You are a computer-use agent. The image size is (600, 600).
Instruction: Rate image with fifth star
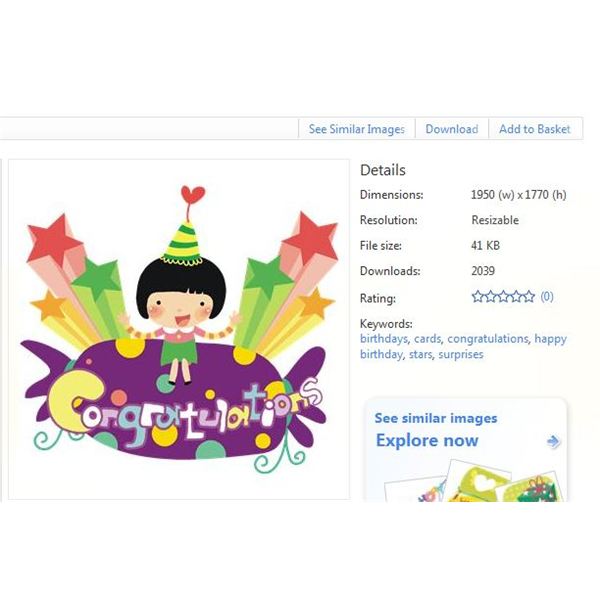[529, 297]
